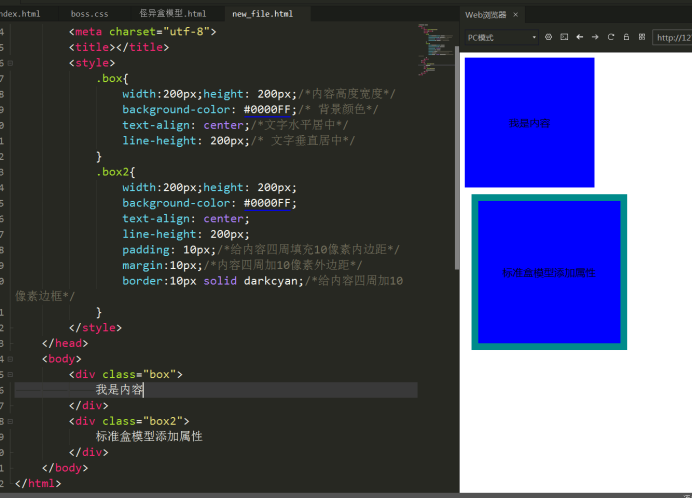Switch to the boss.css tab
The width and height of the screenshot is (692, 498).
(x=89, y=14)
